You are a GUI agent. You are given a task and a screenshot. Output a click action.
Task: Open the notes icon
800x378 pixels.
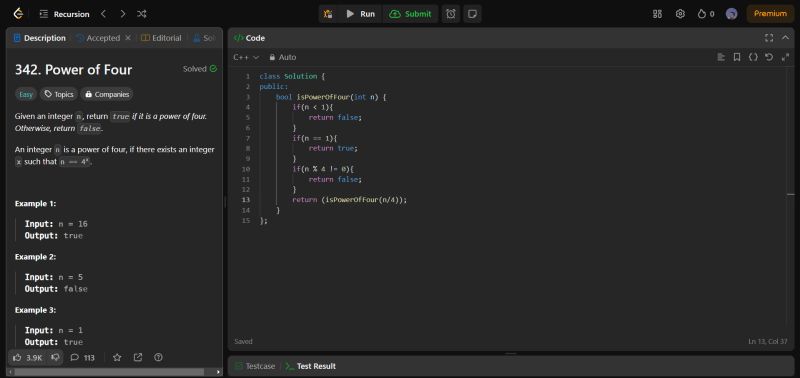point(472,14)
